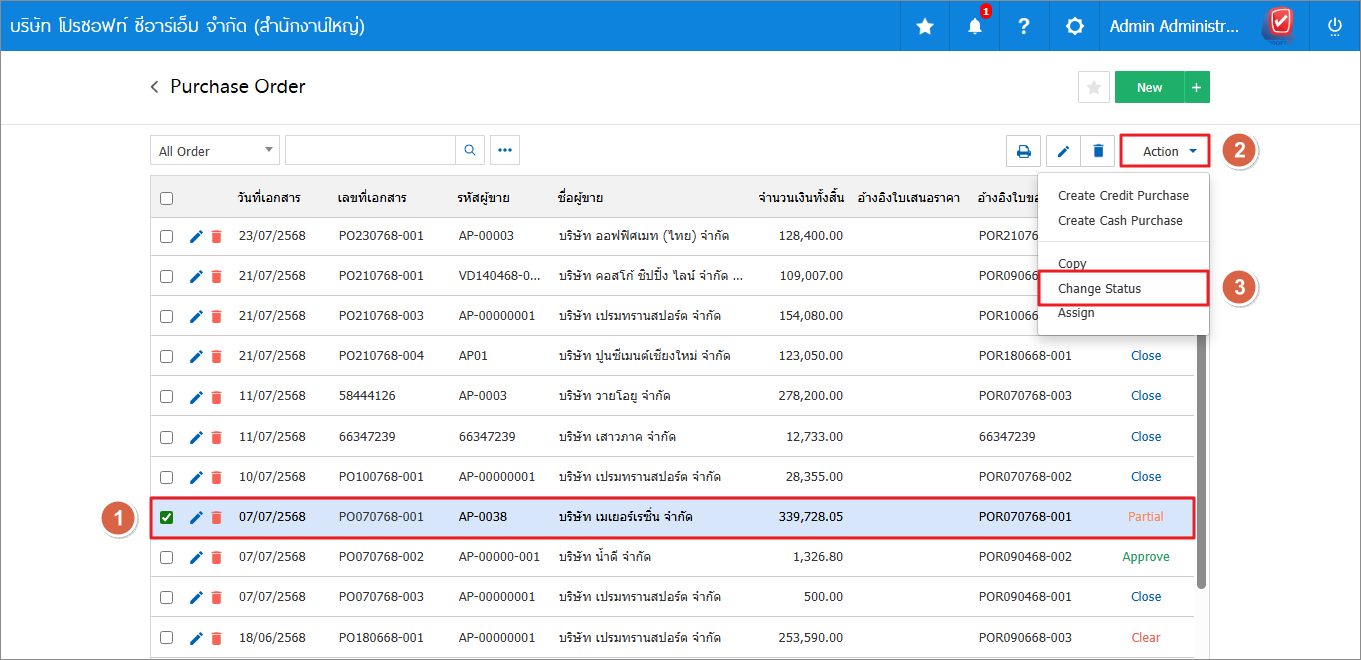This screenshot has width=1361, height=660.
Task: Choose Create Credit Purchase menu item
Action: pos(1123,196)
